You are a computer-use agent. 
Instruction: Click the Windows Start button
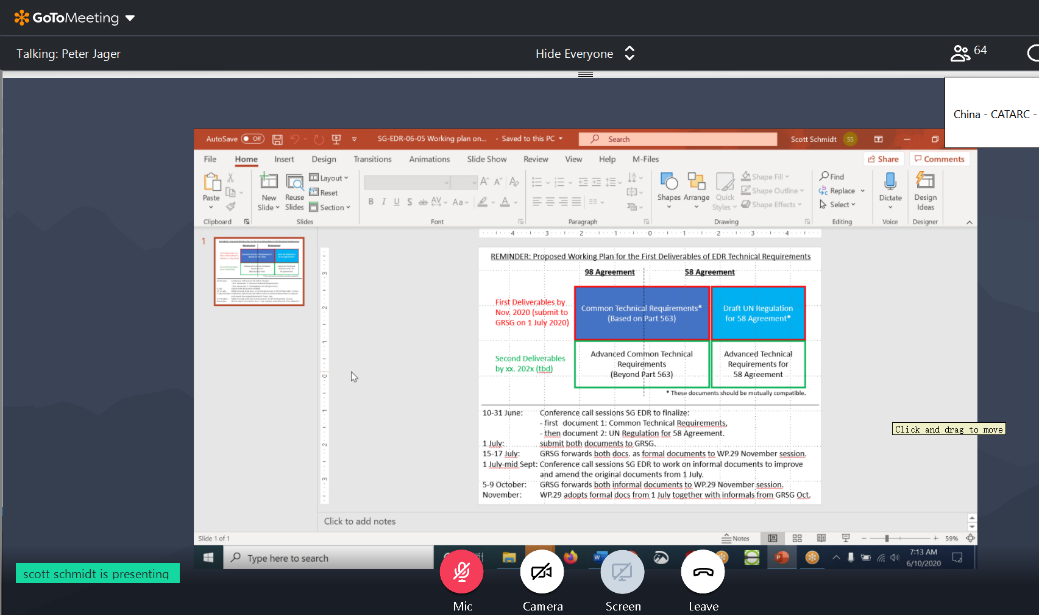coord(208,557)
